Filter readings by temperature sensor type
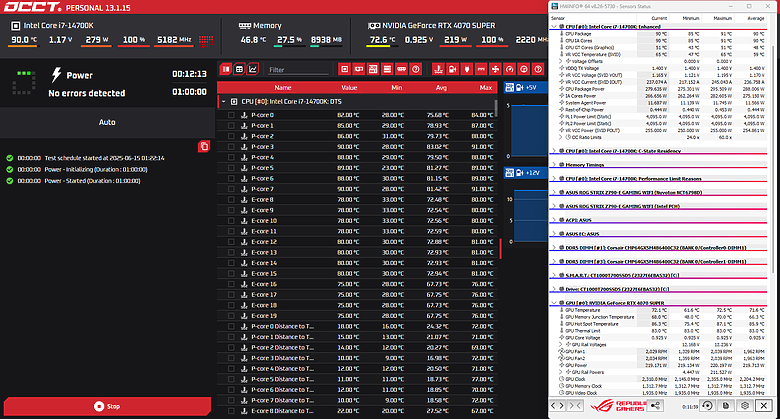Screen dimensions: 780x419 pos(438,69)
